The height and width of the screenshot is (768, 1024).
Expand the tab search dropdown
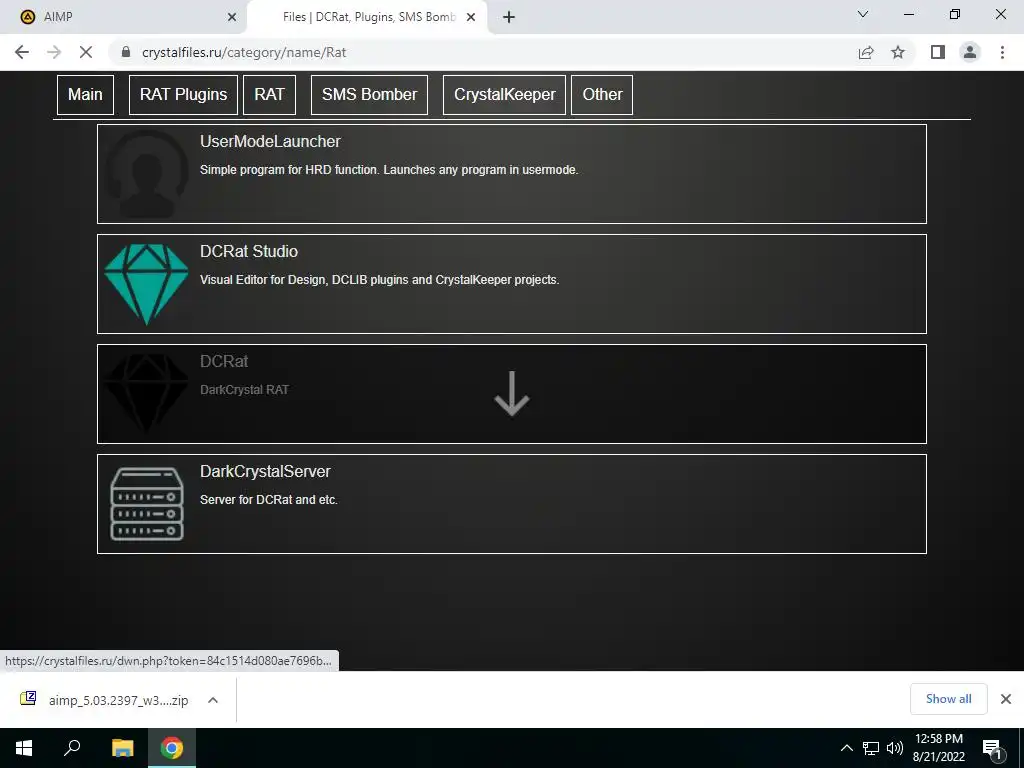[x=863, y=14]
